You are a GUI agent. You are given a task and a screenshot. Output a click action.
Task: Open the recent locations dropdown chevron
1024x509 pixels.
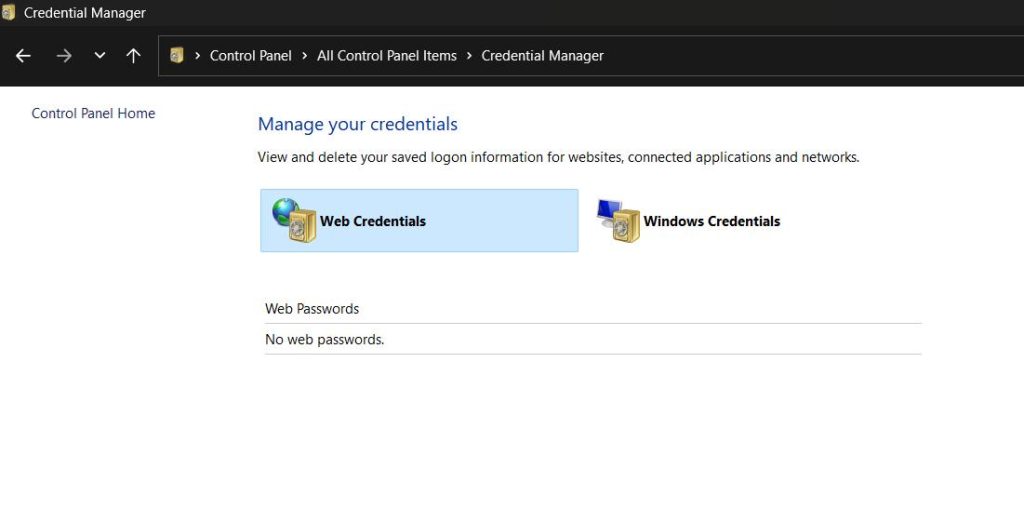pyautogui.click(x=99, y=56)
